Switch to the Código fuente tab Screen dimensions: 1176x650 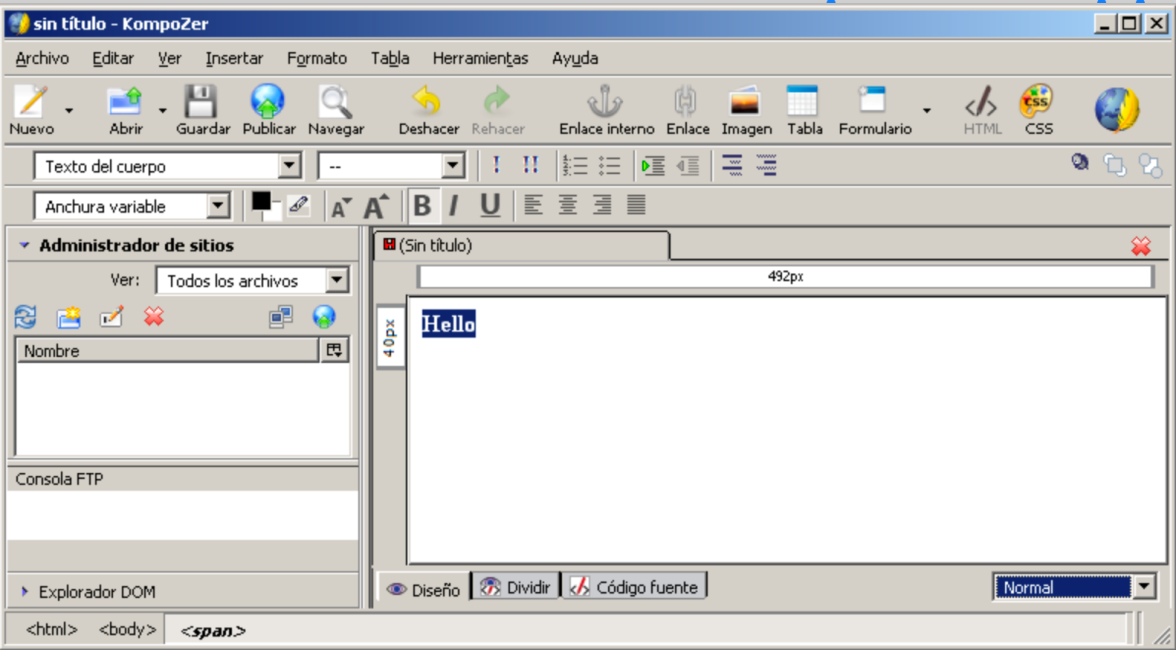click(634, 587)
